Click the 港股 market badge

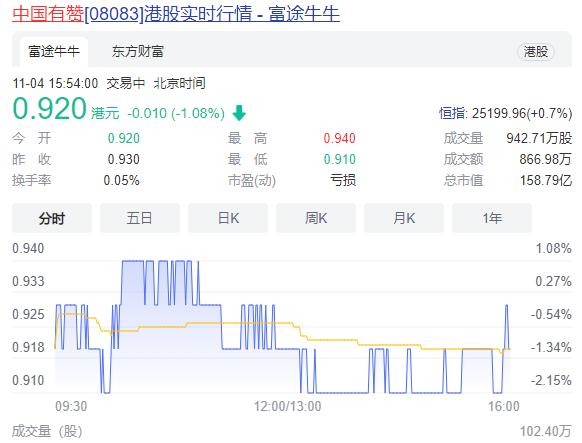[536, 52]
